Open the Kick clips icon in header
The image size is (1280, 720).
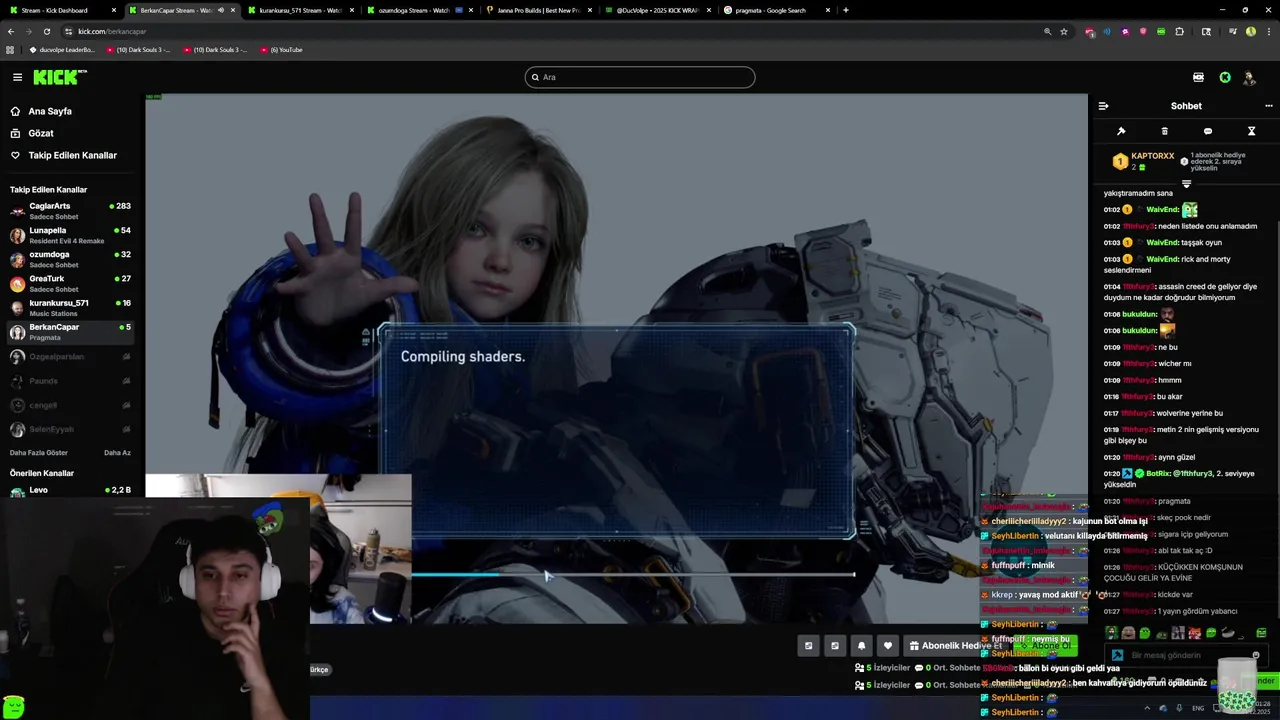click(1198, 77)
